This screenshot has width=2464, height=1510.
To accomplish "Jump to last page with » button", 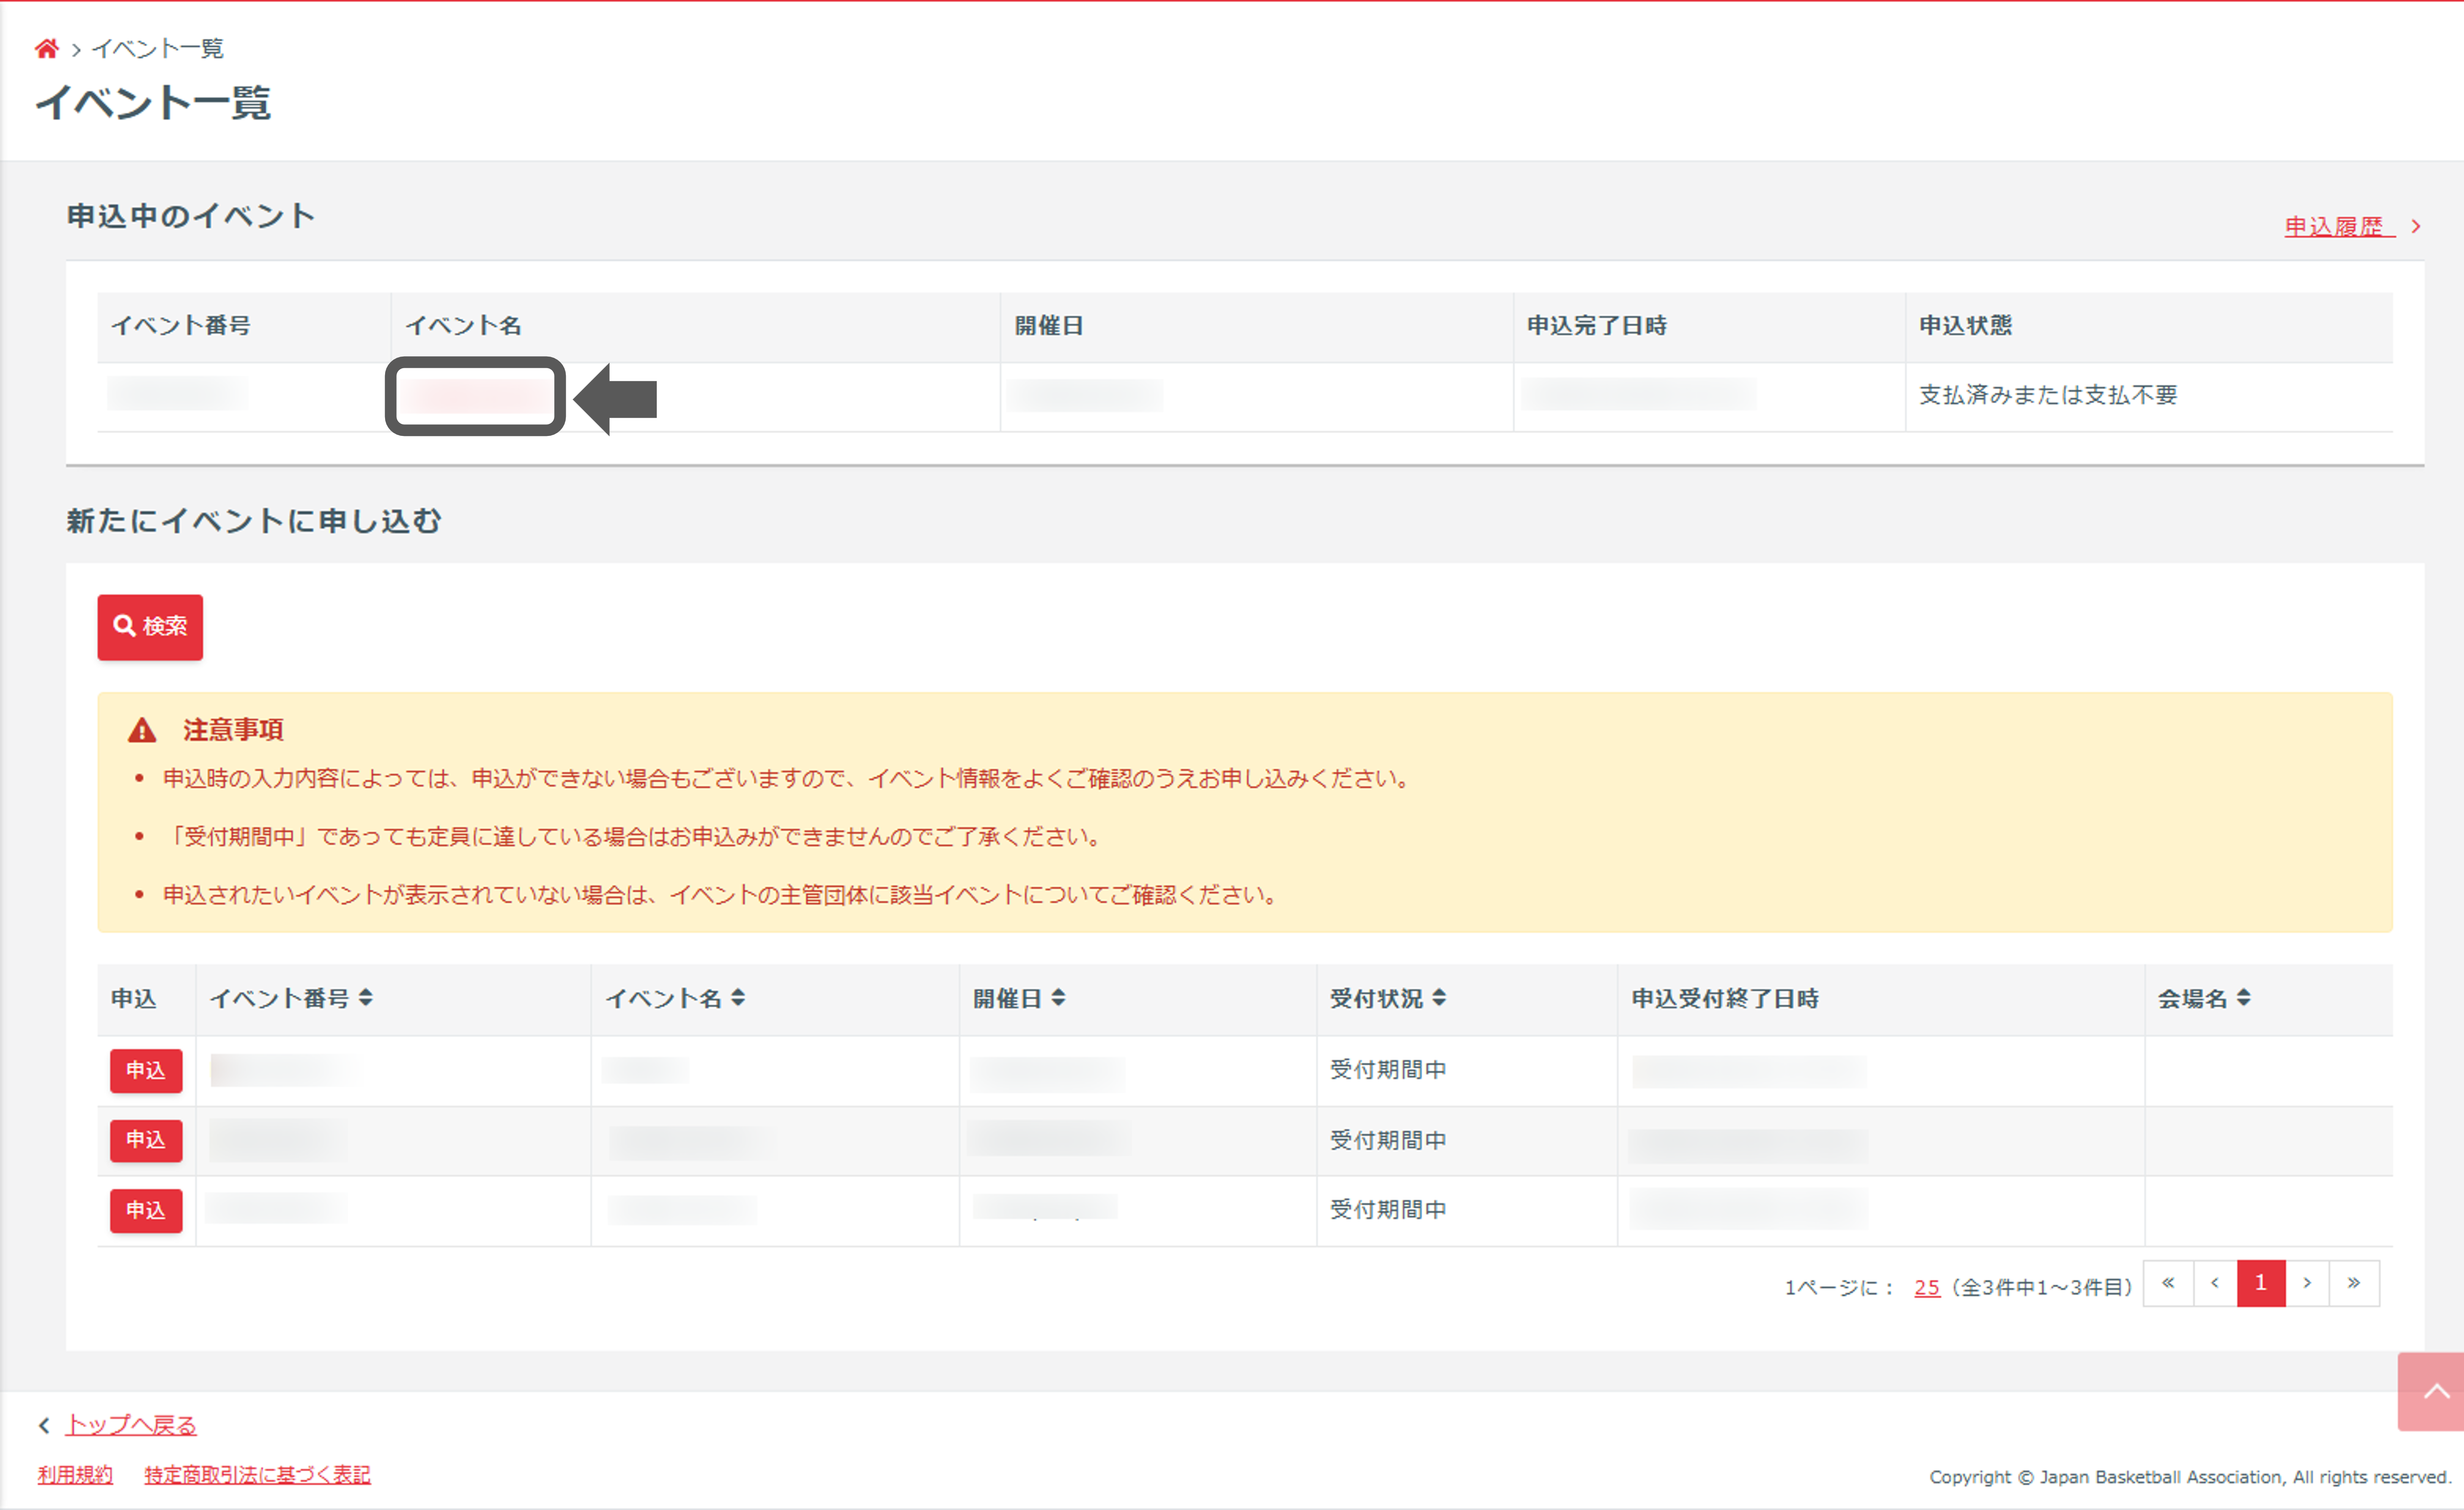I will (x=2354, y=1283).
